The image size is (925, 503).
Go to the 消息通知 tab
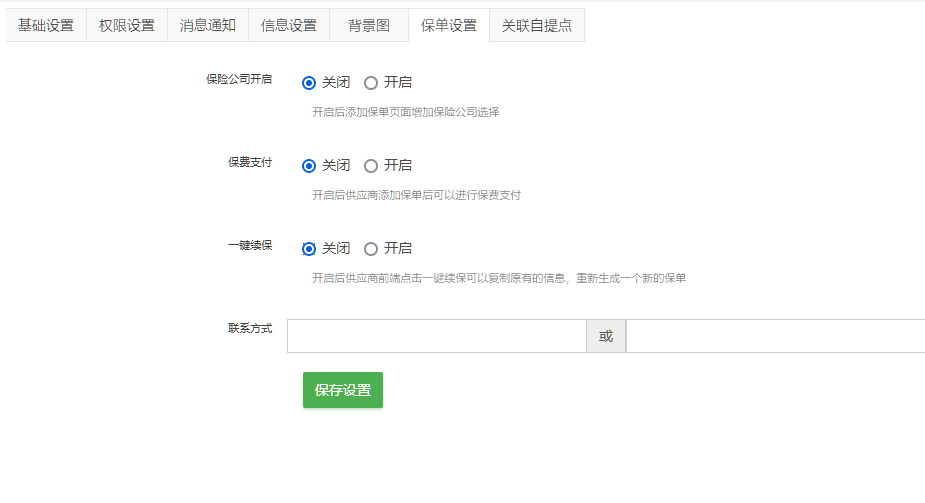208,25
